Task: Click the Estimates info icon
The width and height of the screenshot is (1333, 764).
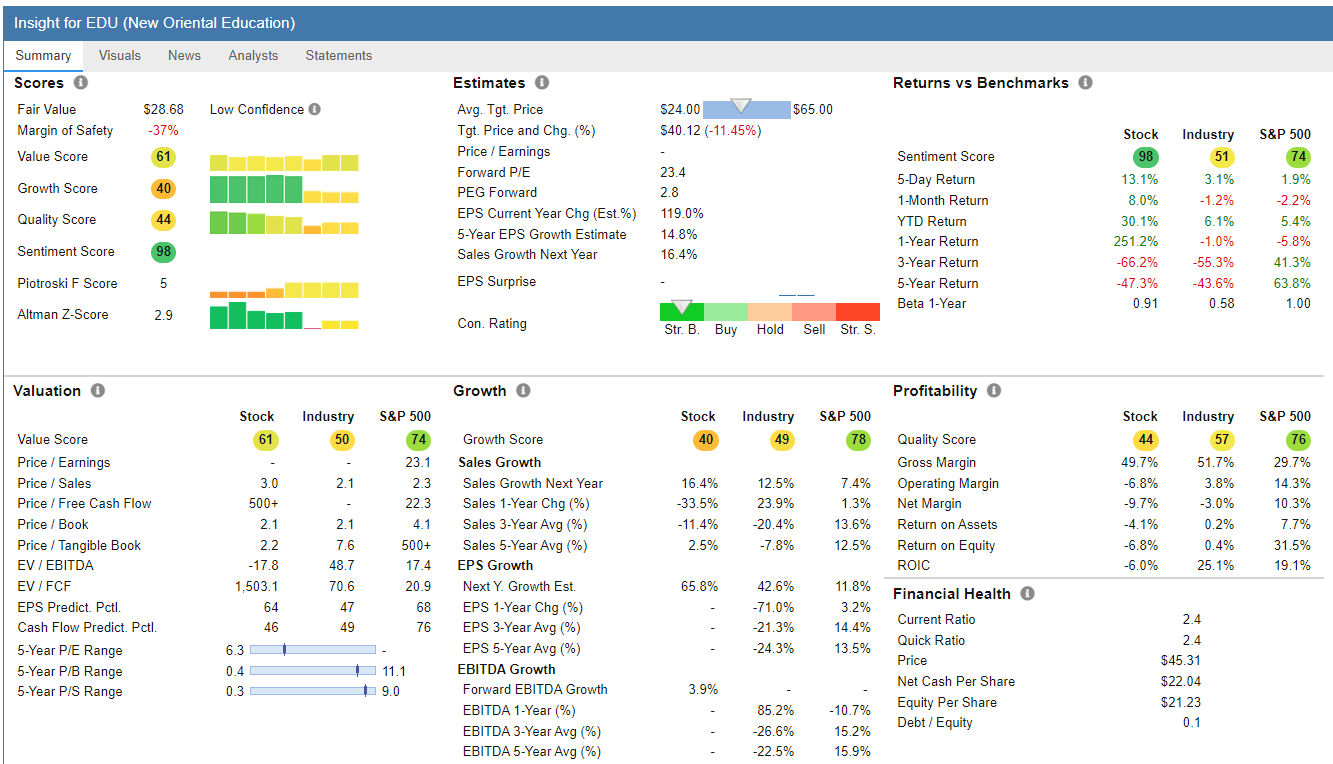Action: 542,83
